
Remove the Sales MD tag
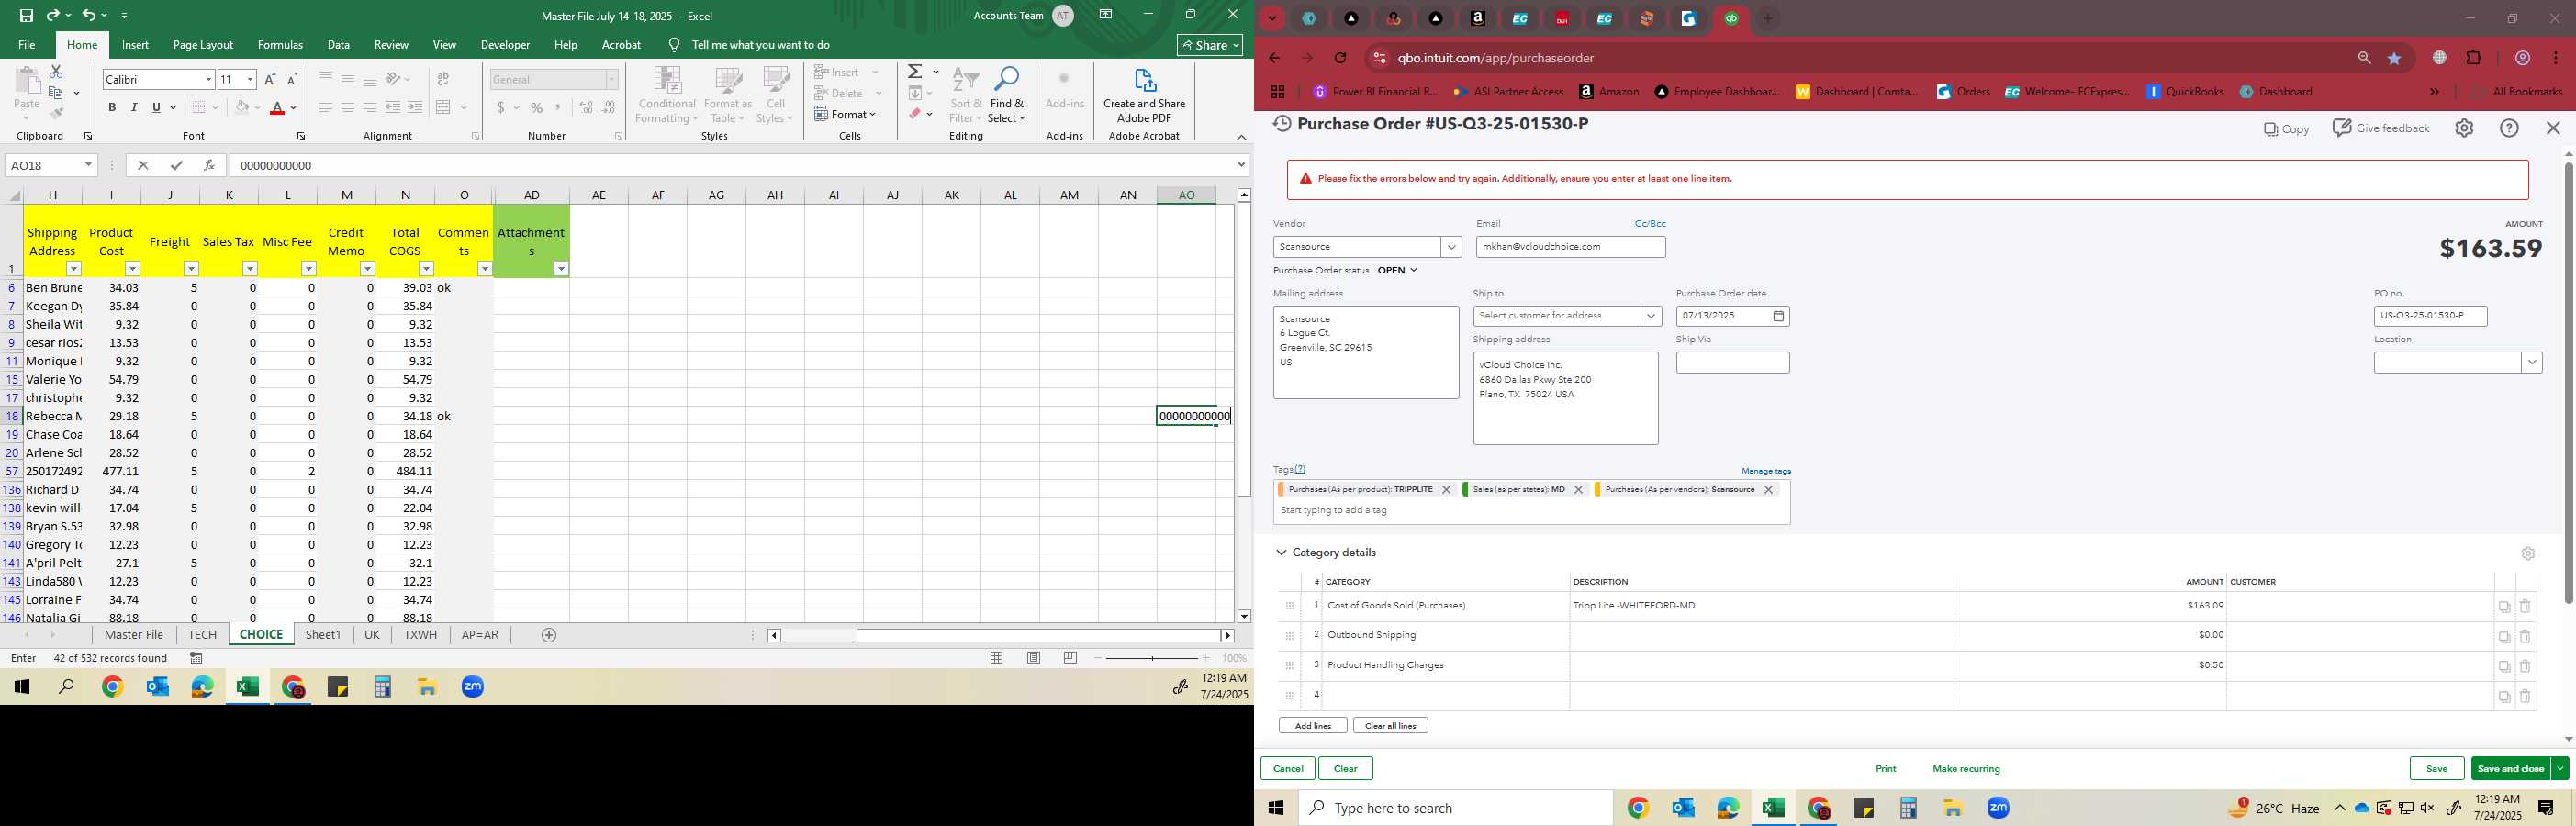tap(1578, 490)
